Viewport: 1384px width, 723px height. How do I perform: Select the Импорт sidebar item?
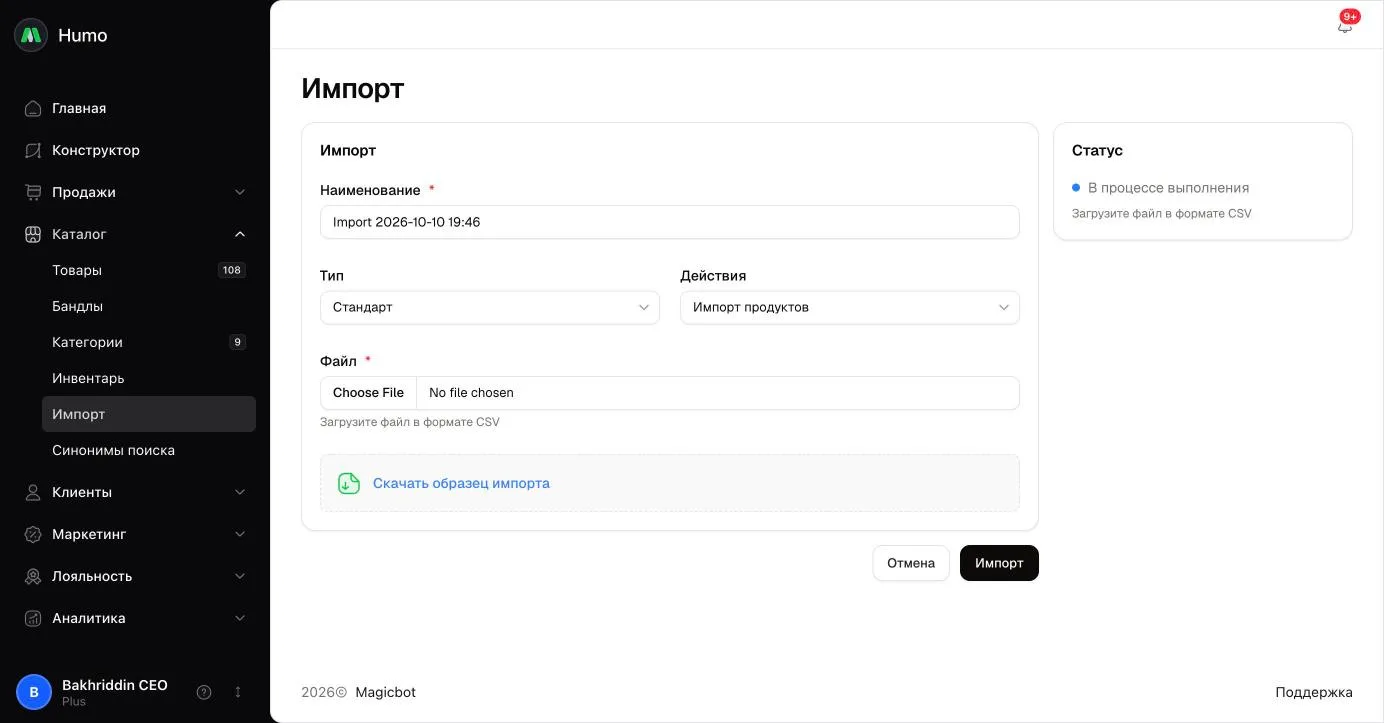(x=149, y=414)
